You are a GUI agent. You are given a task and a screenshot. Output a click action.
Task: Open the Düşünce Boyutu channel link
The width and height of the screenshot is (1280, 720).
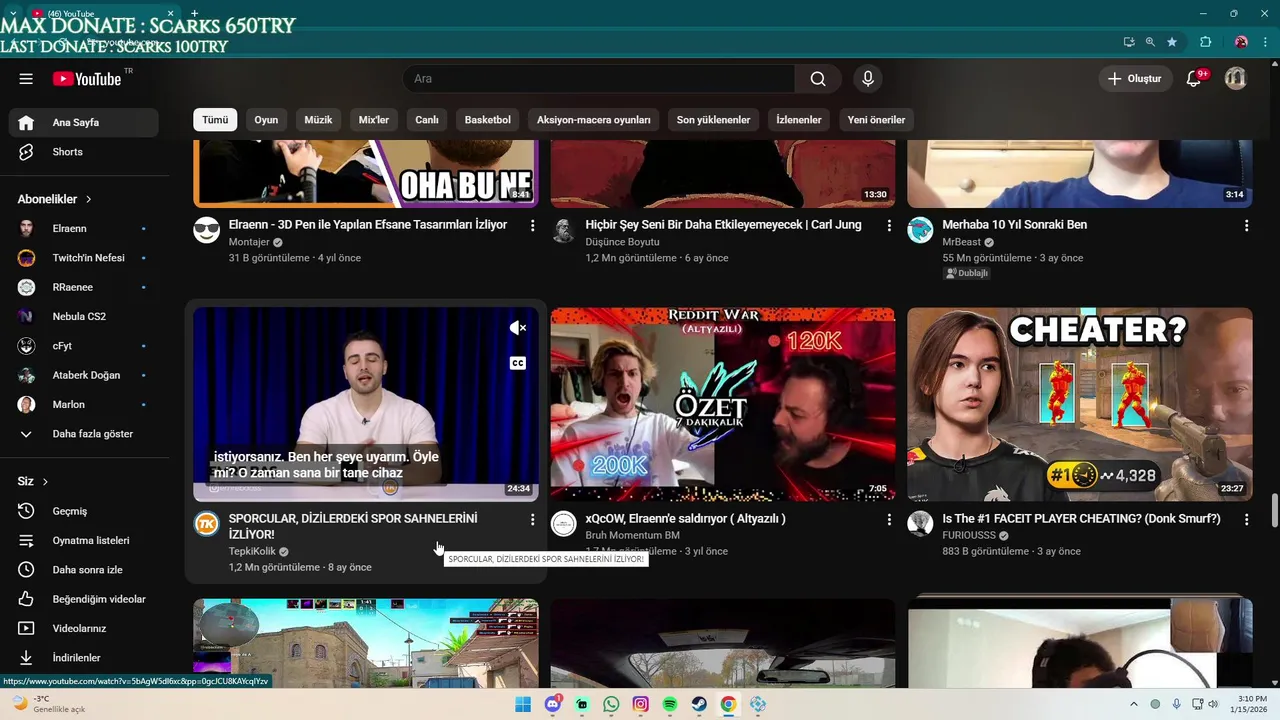pos(622,242)
